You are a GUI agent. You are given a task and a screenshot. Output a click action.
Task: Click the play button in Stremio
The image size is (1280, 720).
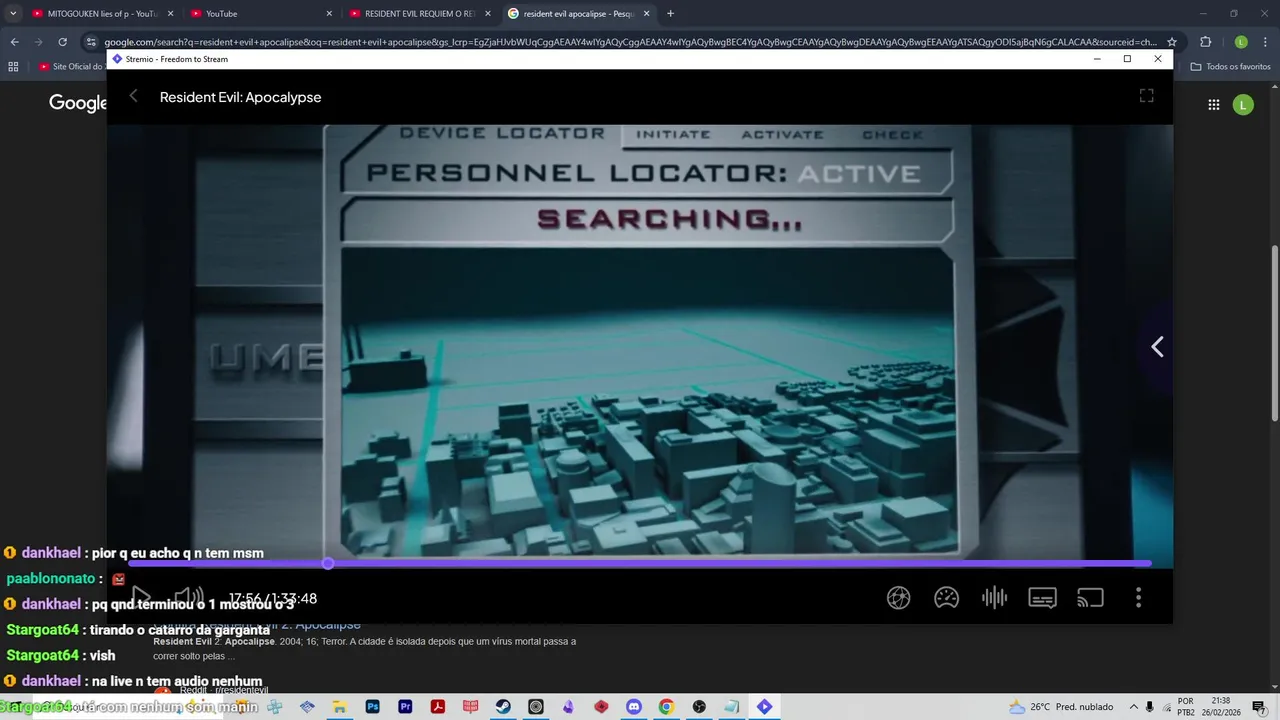click(142, 598)
